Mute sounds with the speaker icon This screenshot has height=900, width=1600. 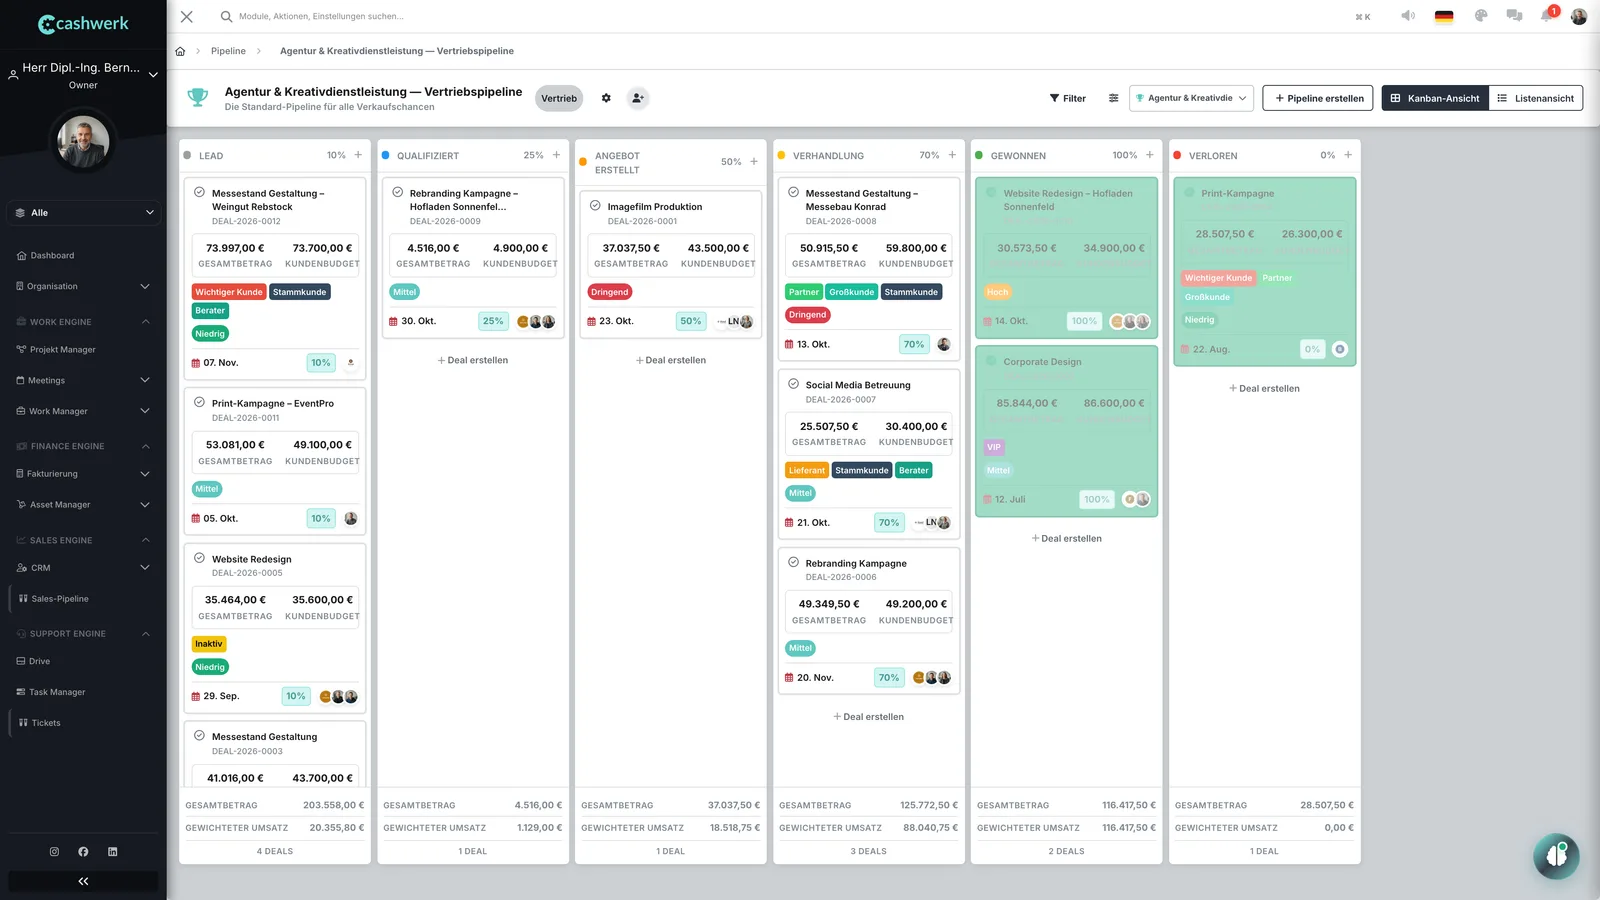point(1408,16)
